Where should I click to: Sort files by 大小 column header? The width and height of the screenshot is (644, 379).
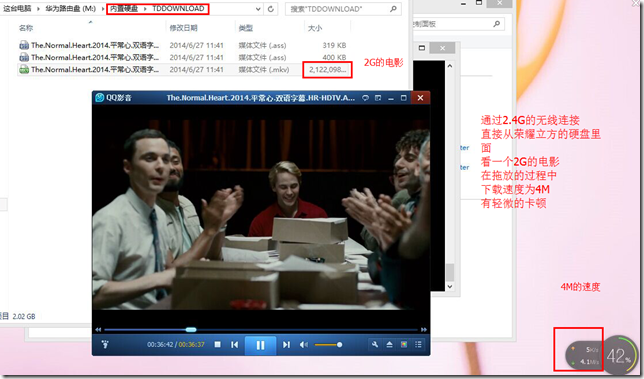coord(315,28)
